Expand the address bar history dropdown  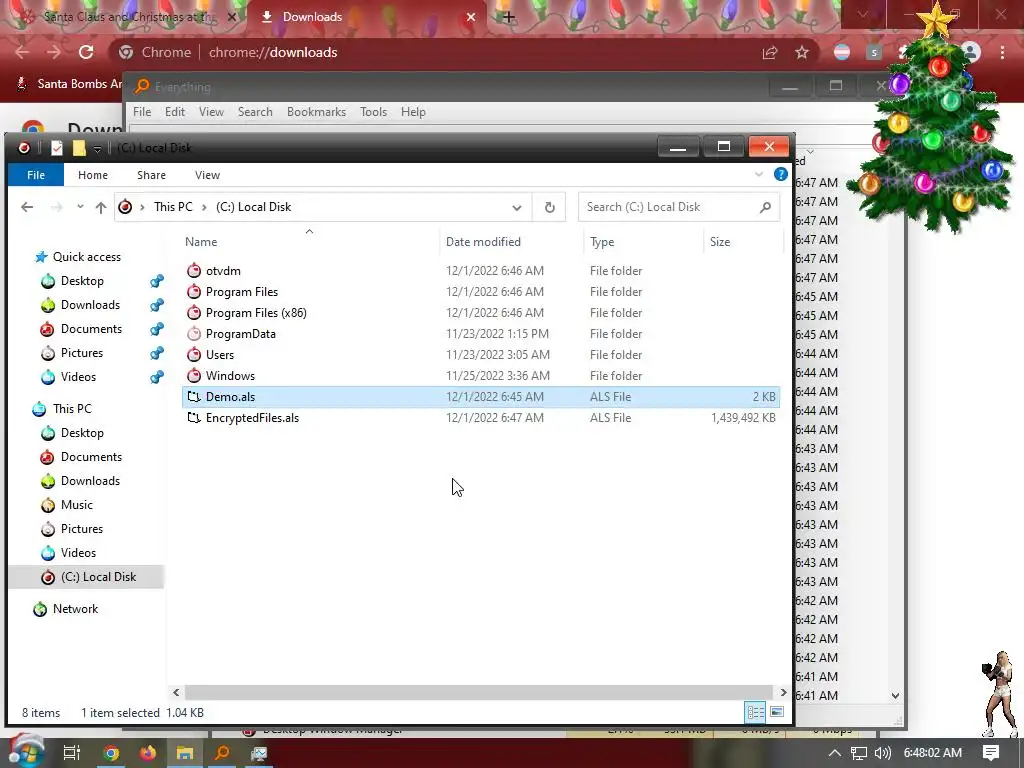517,208
